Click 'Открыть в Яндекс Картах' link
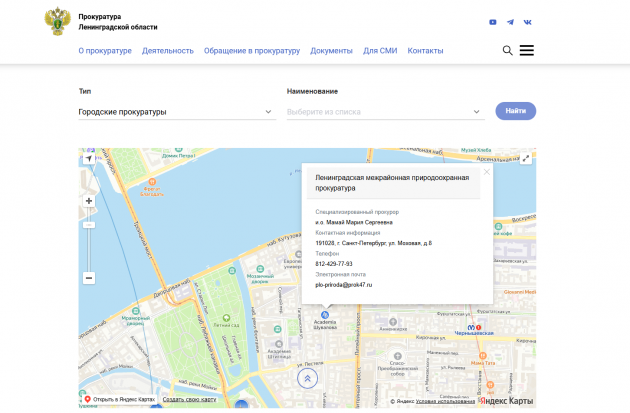630x413 pixels. (x=120, y=399)
